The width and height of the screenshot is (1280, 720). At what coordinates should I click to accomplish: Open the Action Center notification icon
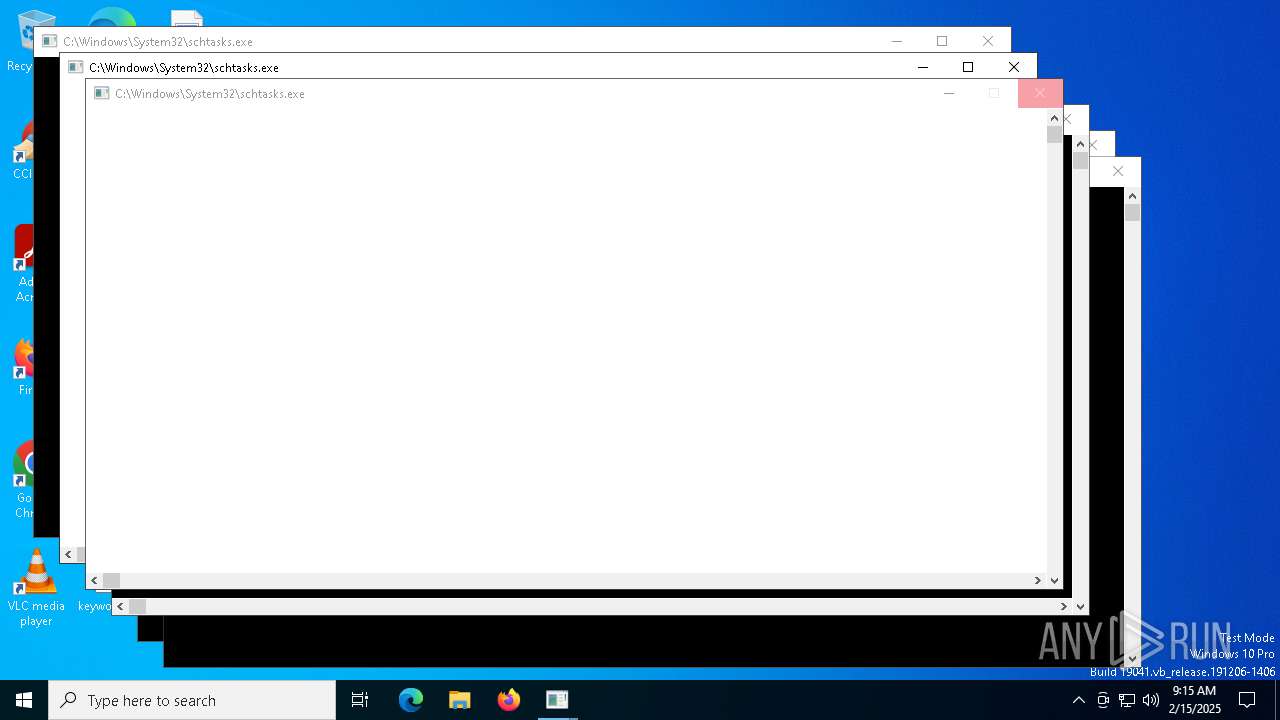[1247, 700]
